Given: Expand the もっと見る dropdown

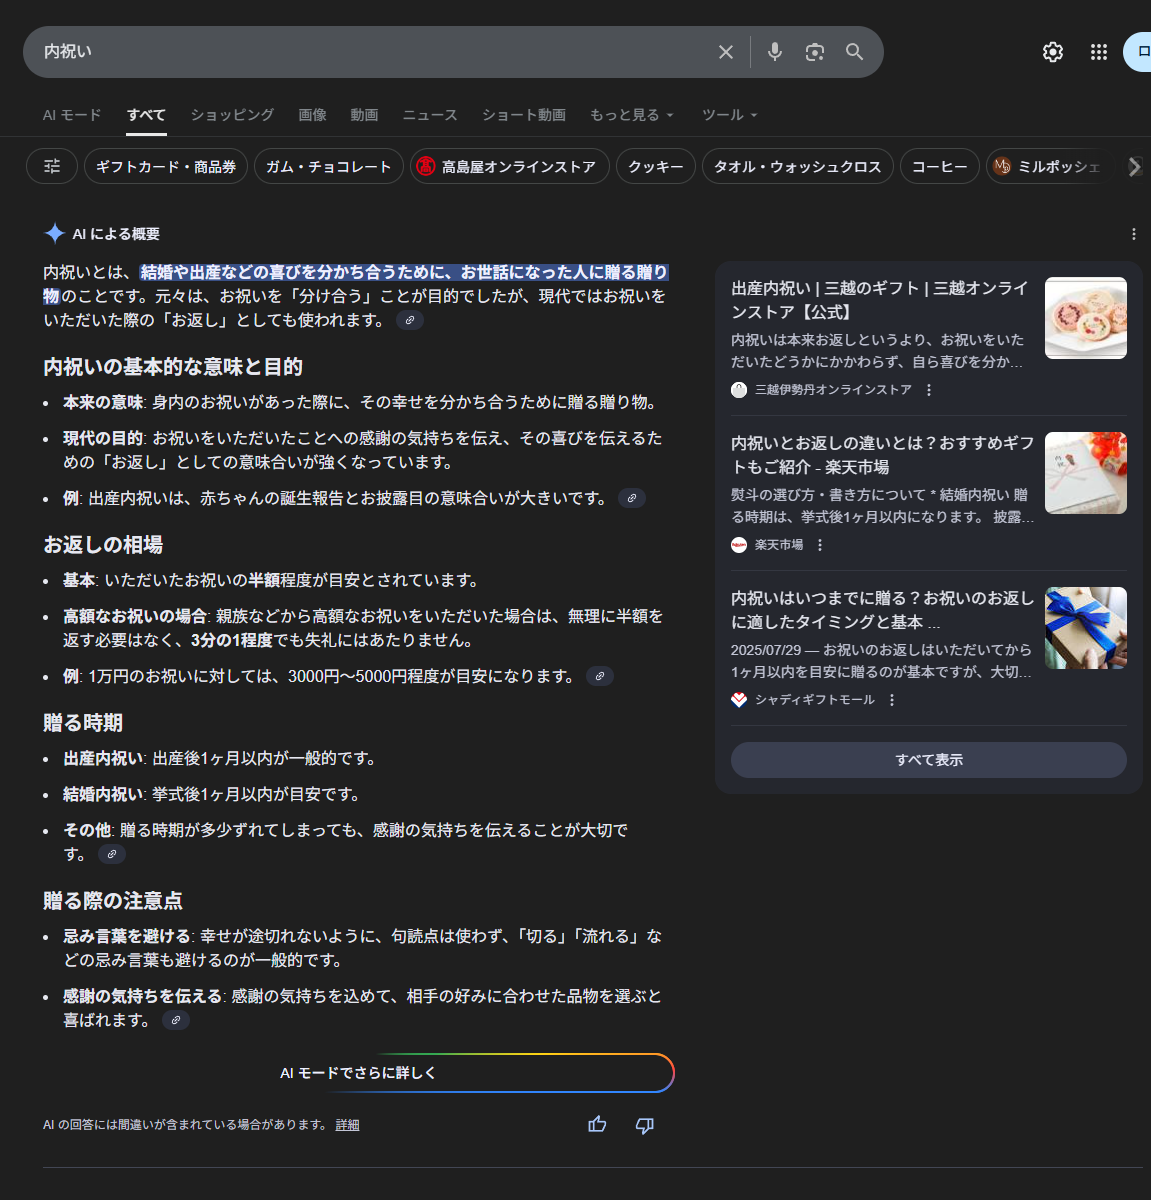Looking at the screenshot, I should pyautogui.click(x=631, y=115).
